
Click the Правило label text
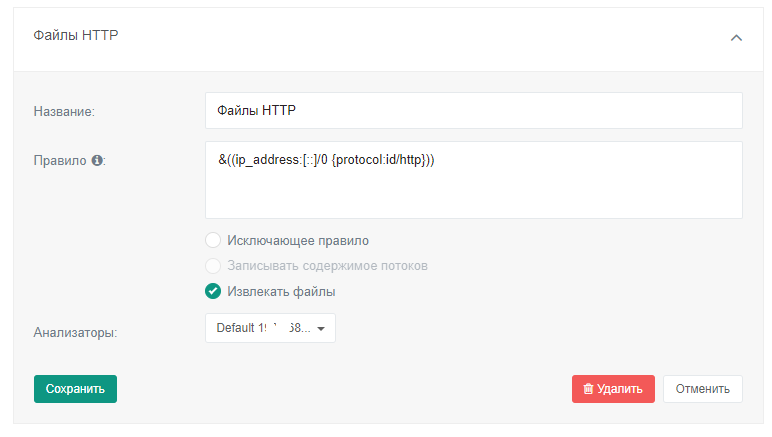tap(60, 160)
